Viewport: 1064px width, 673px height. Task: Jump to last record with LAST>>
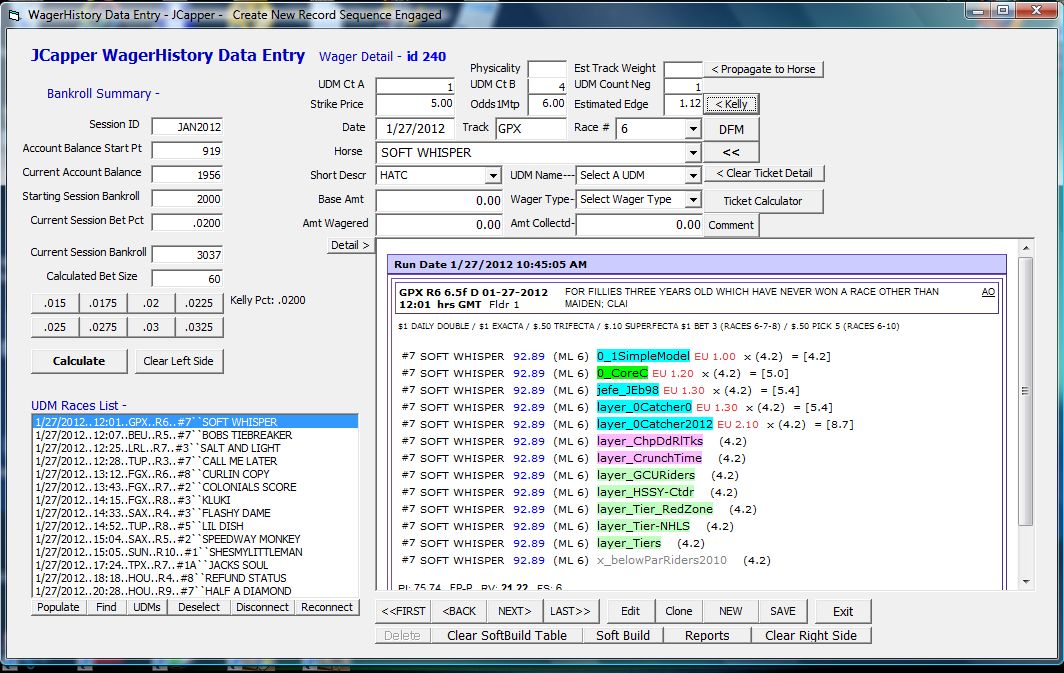pos(570,611)
